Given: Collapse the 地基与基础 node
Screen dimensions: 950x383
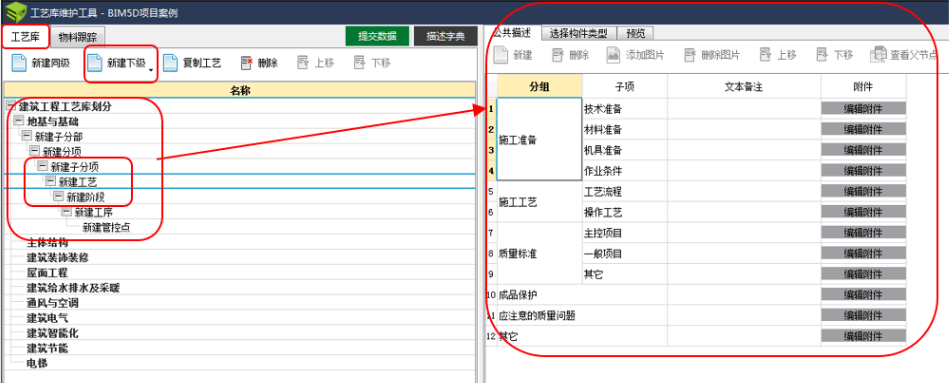Looking at the screenshot, I should pyautogui.click(x=18, y=121).
